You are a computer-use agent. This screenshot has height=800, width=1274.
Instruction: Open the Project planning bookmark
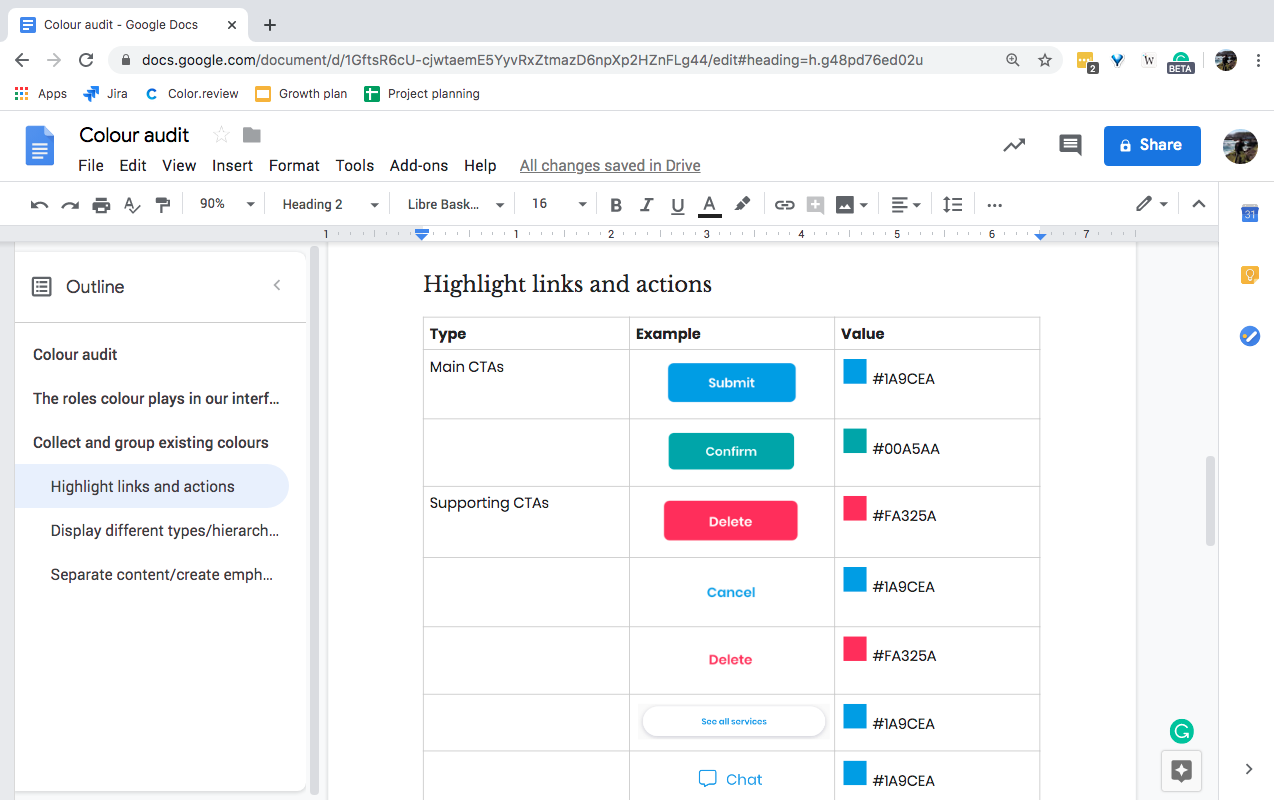coord(422,94)
